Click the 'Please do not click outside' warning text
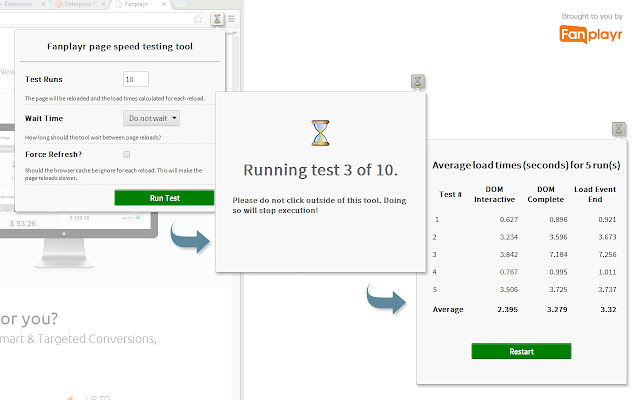Screen dimensions: 640x400 point(319,205)
